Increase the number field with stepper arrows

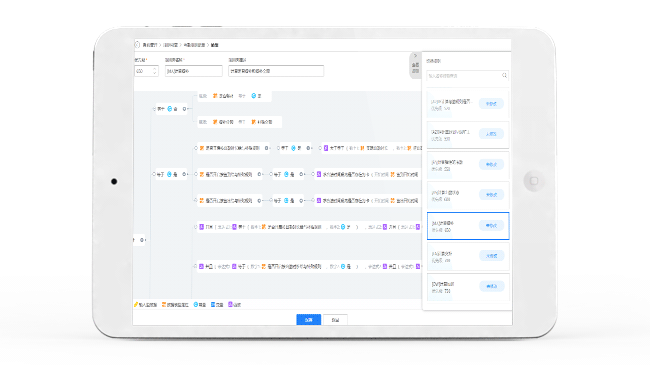155,69
